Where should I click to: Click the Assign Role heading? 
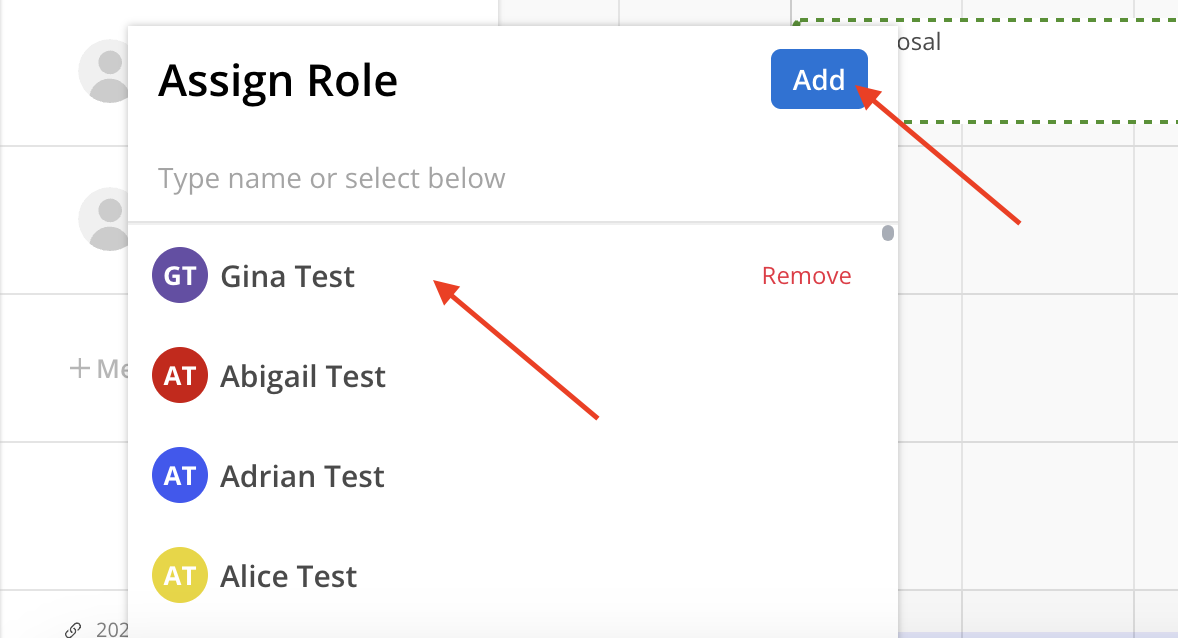coord(277,80)
